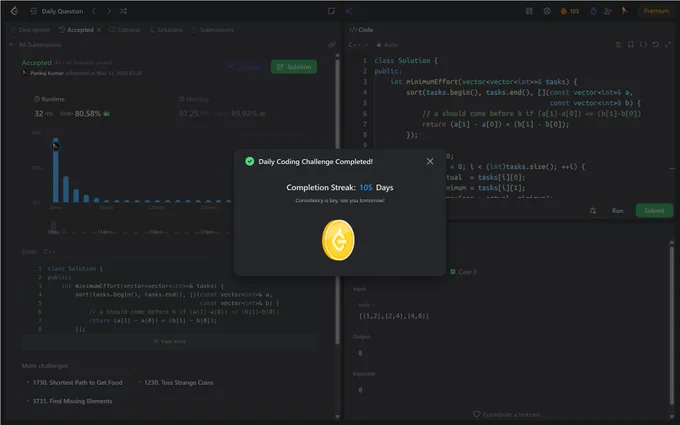Open the Premium subscription button
680x425 pixels.
pos(656,11)
